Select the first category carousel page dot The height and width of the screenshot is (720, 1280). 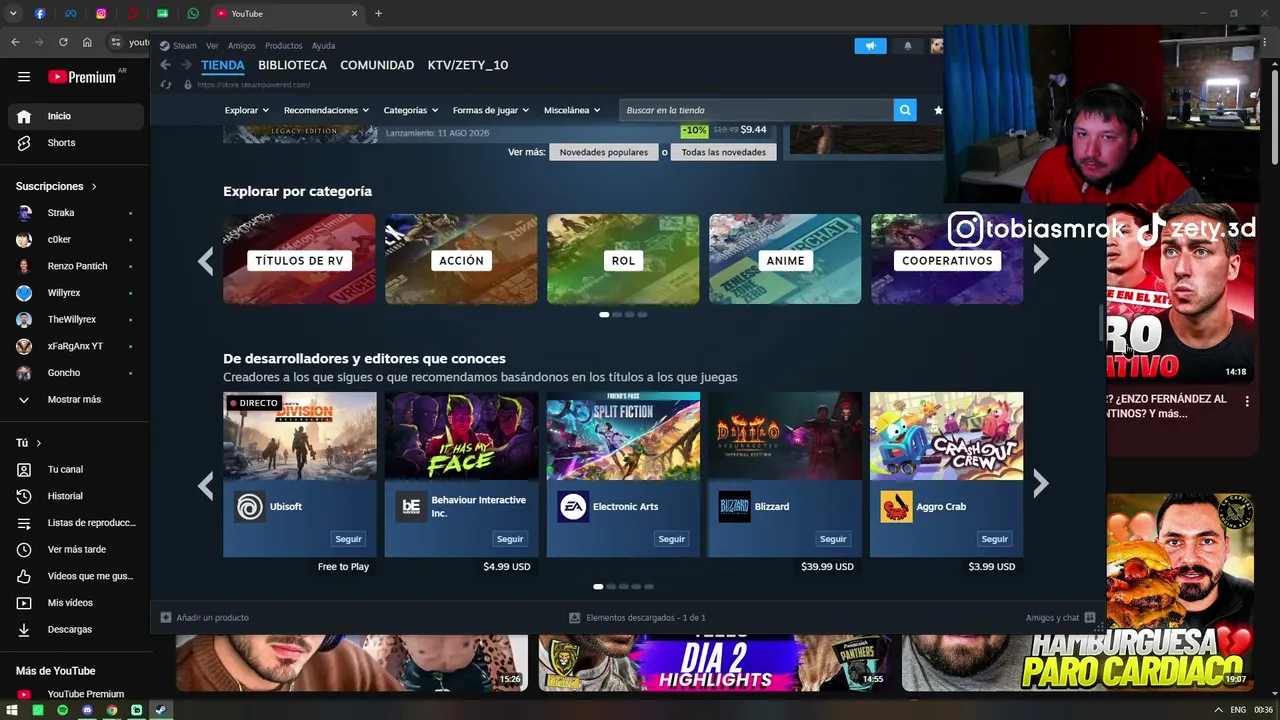point(604,314)
